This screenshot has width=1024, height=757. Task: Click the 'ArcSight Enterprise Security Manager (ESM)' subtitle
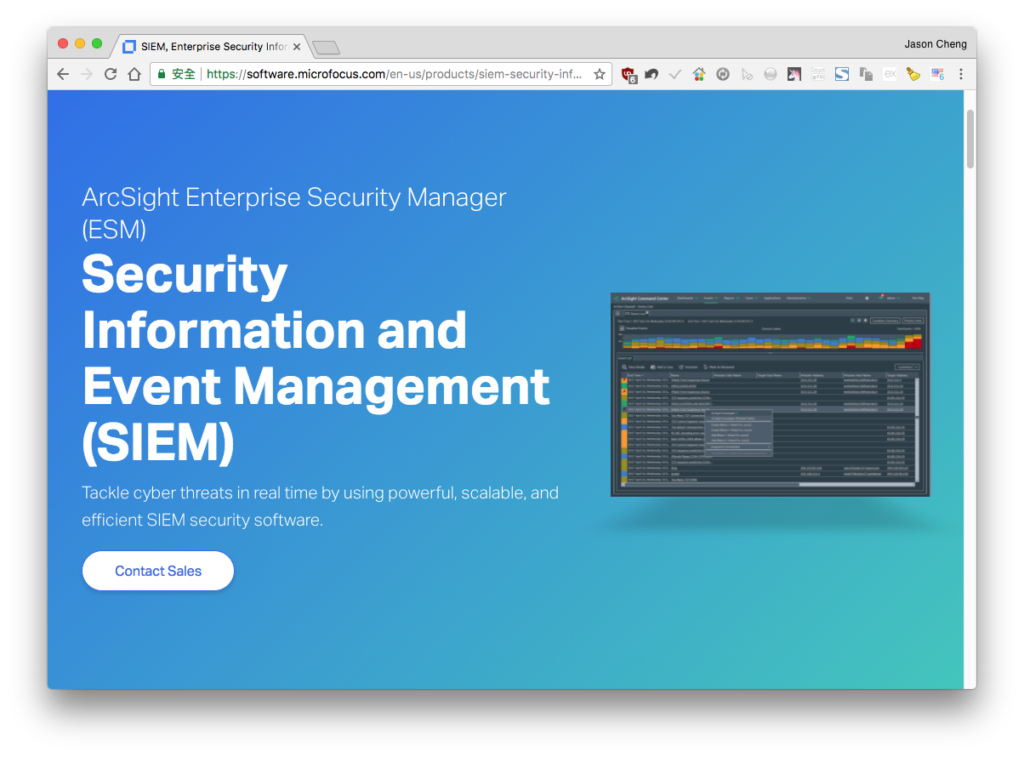tap(294, 213)
